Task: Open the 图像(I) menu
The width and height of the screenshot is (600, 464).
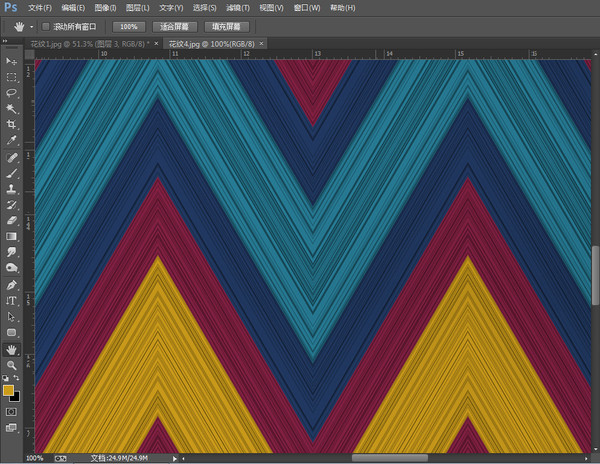Action: tap(105, 8)
